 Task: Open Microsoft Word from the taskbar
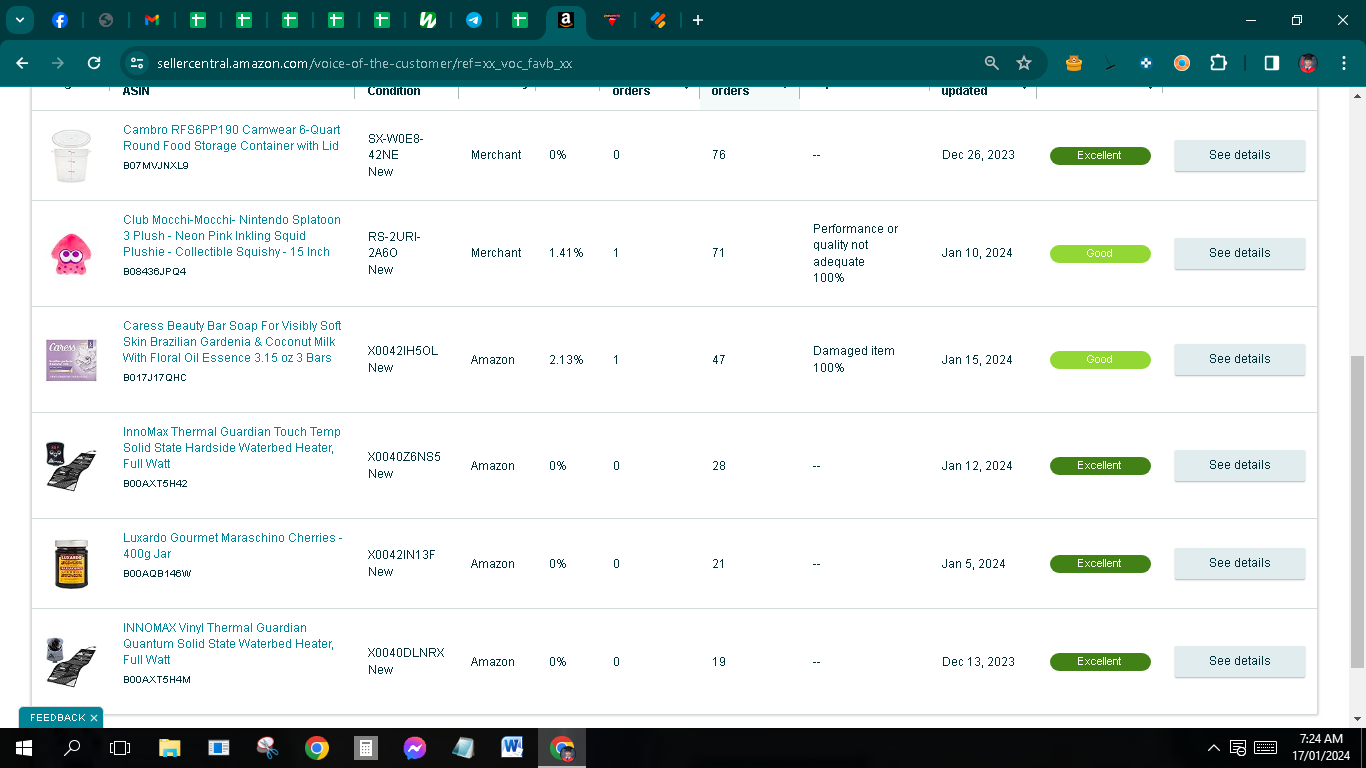click(513, 747)
